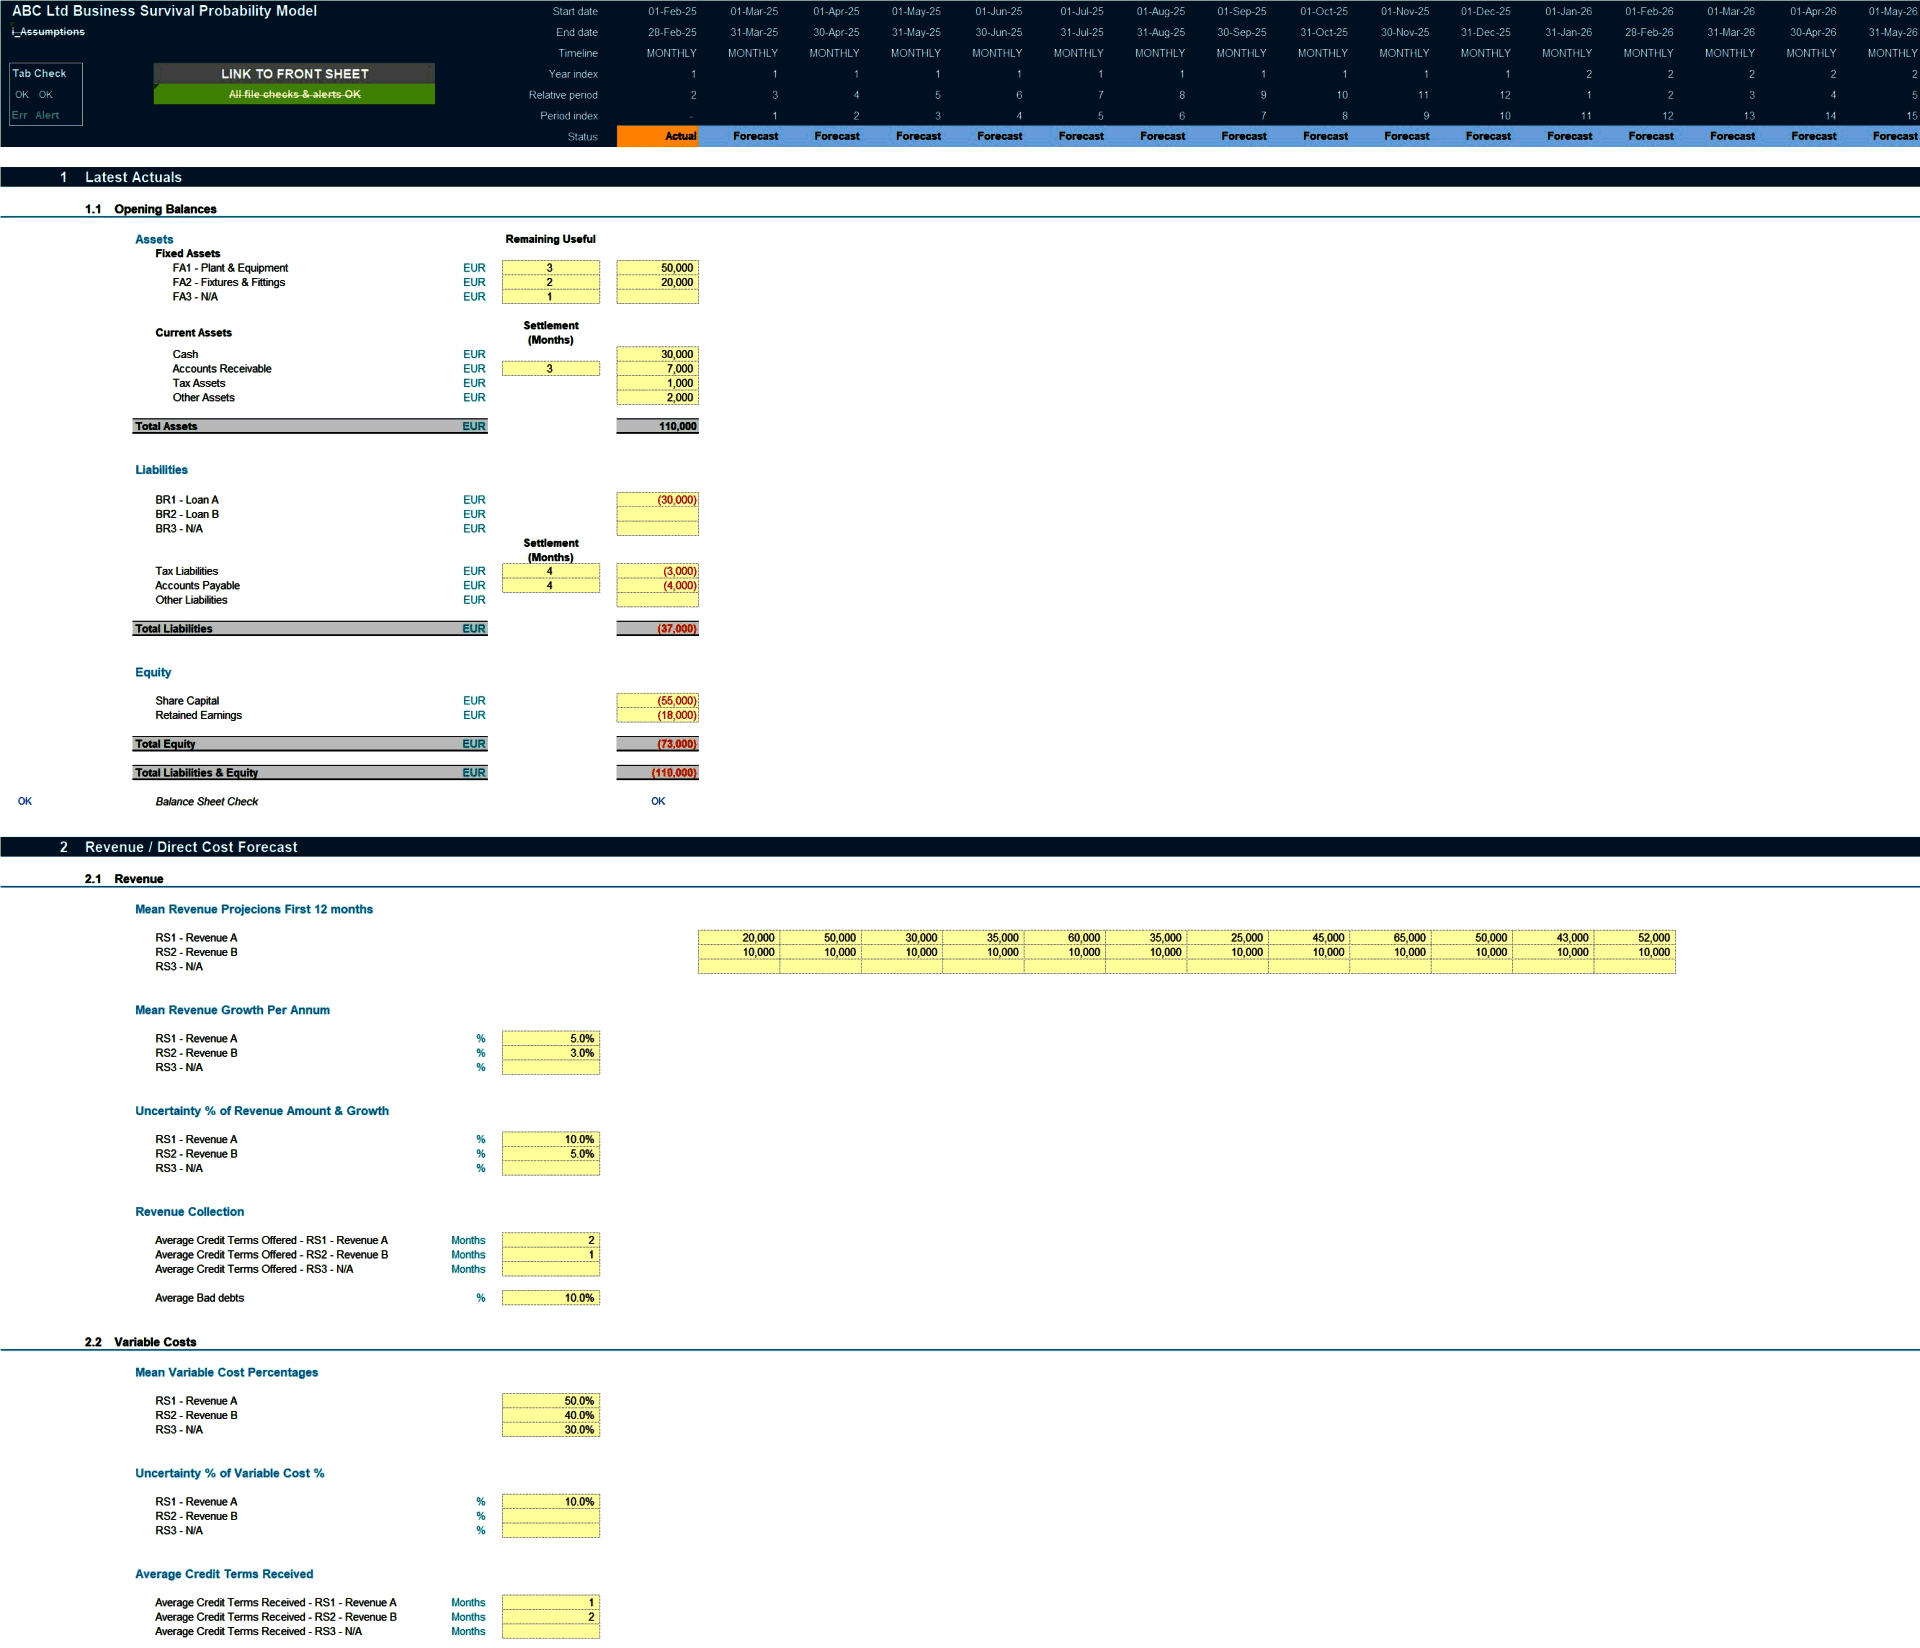Click the LINK TO FRONT SHEET button
The width and height of the screenshot is (1920, 1648).
tap(293, 73)
